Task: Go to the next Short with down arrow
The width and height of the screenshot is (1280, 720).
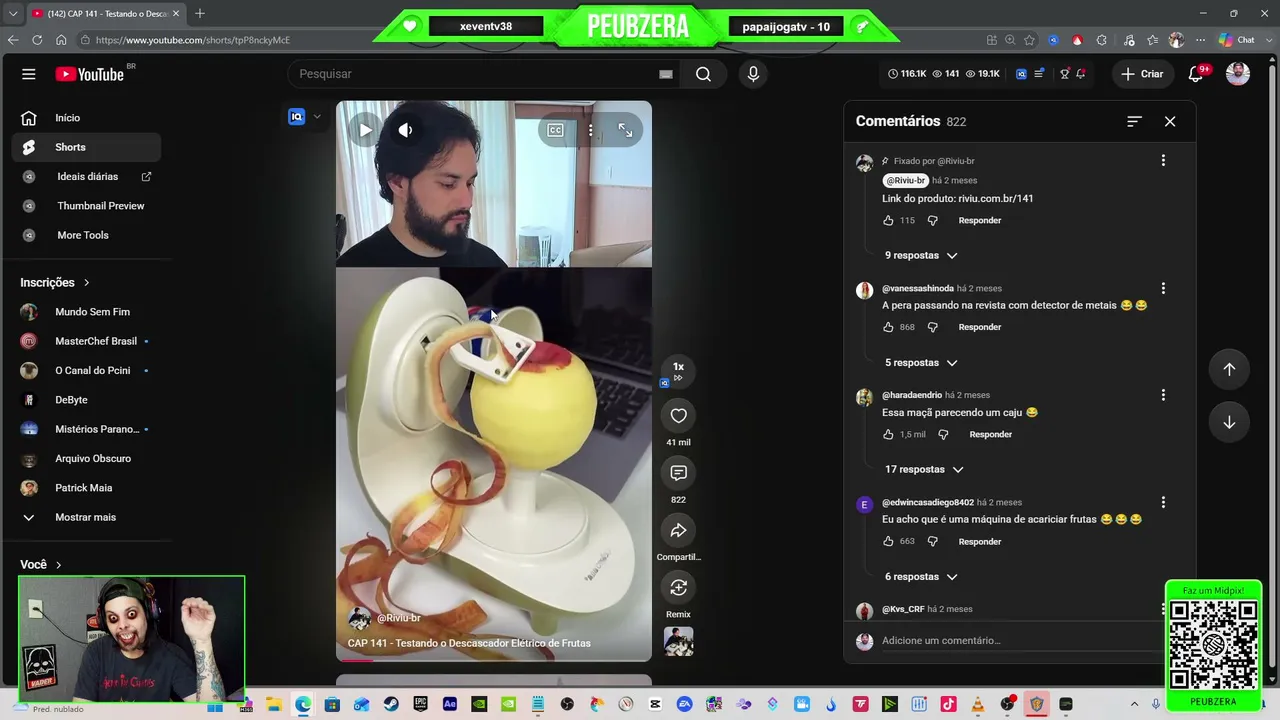Action: point(1229,422)
